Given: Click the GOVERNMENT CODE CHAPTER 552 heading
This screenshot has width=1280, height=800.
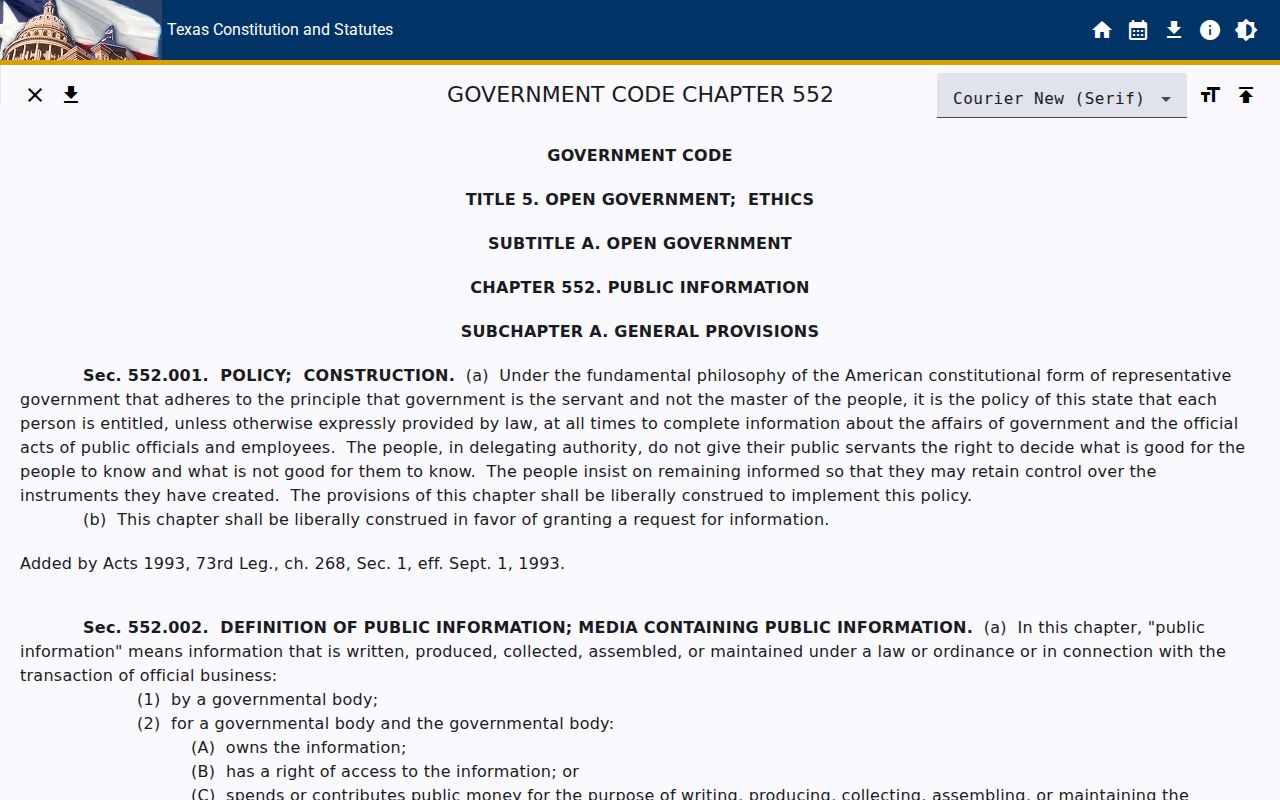Looking at the screenshot, I should 640,95.
